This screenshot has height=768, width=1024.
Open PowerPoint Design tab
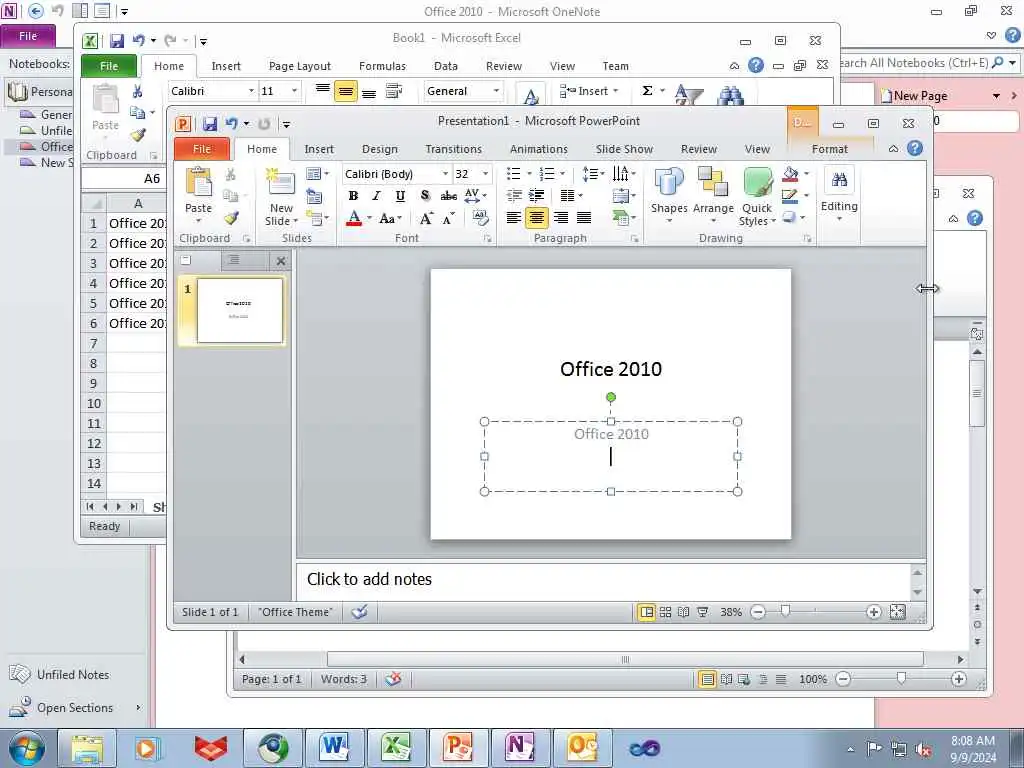click(379, 149)
